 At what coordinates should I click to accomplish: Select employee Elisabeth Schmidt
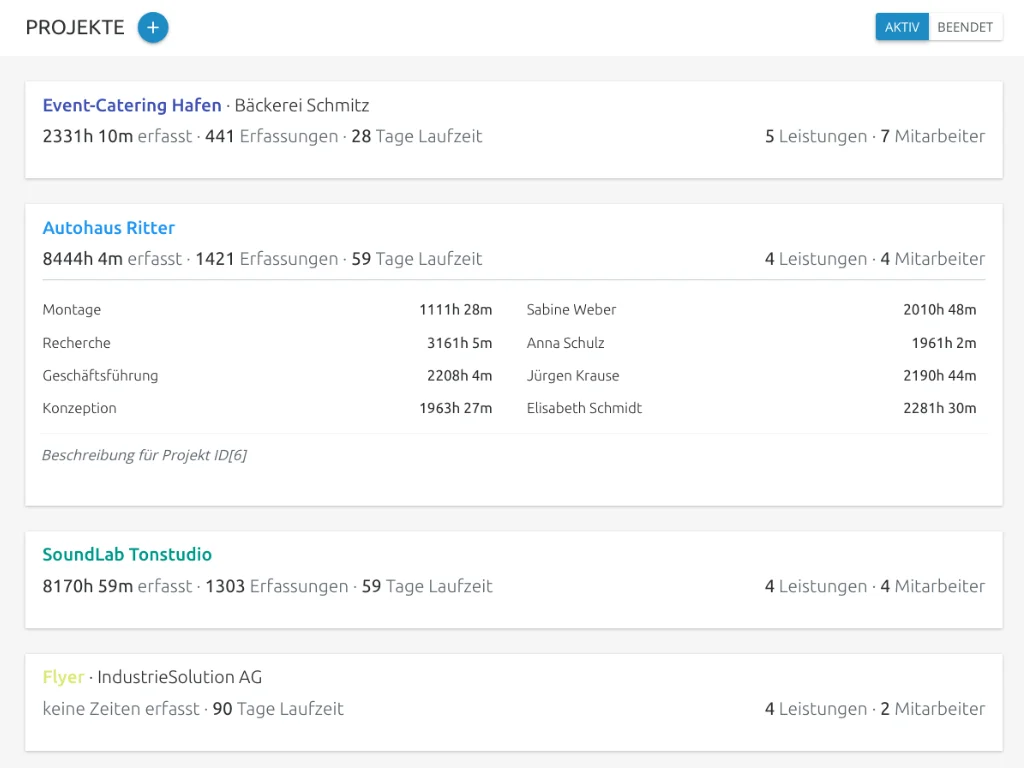click(584, 408)
